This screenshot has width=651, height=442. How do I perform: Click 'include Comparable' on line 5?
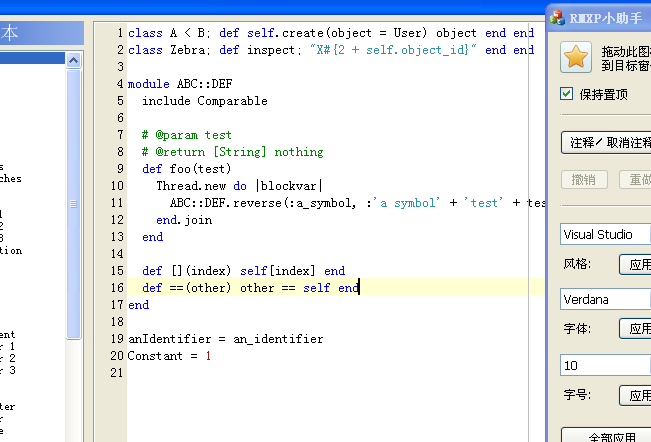205,101
